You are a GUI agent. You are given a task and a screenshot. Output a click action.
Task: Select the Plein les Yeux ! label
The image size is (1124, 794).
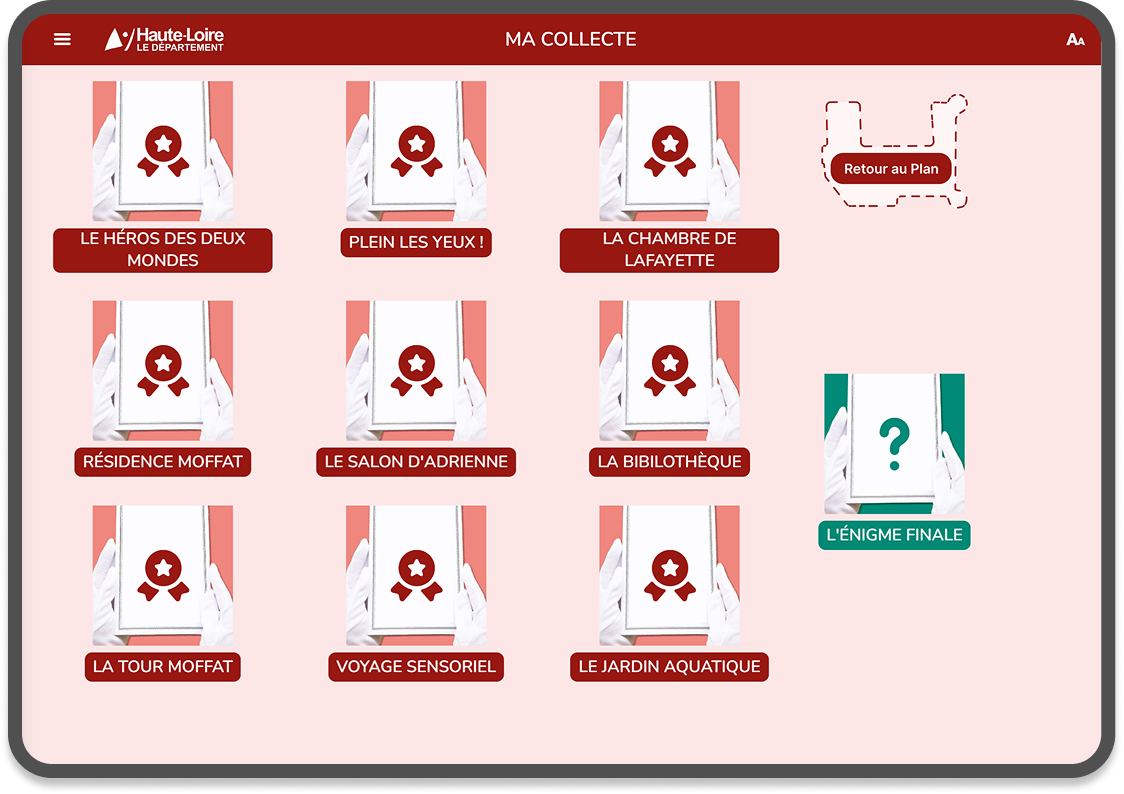pyautogui.click(x=416, y=242)
